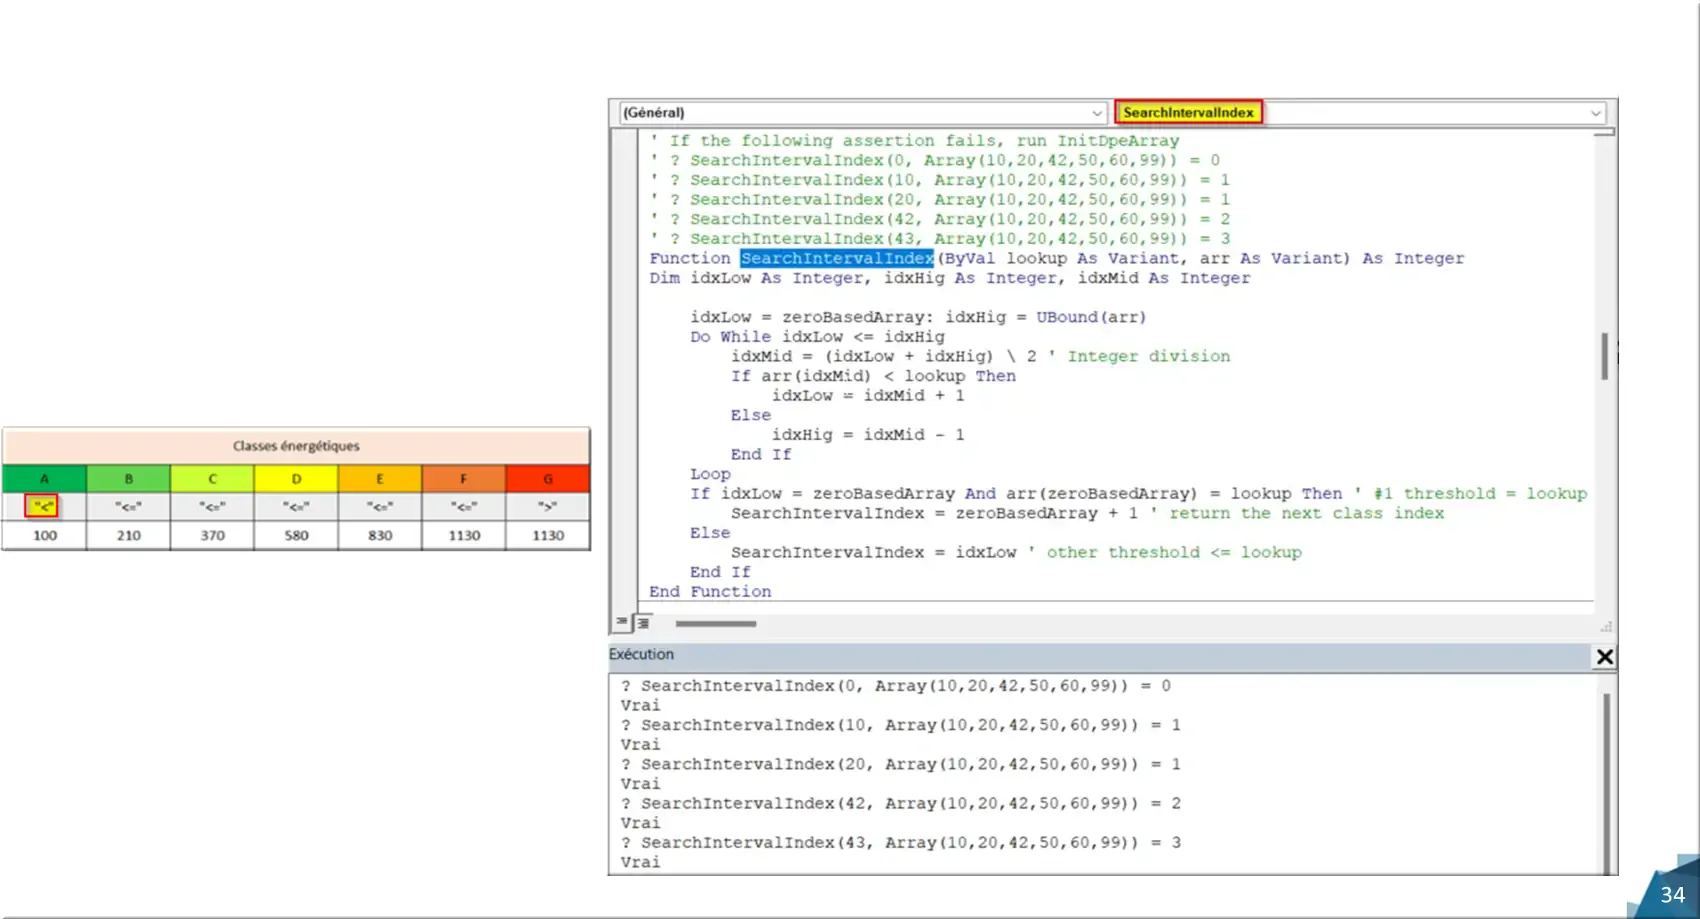The image size is (1700, 919).
Task: Click the "End Function" line
Action: [710, 591]
